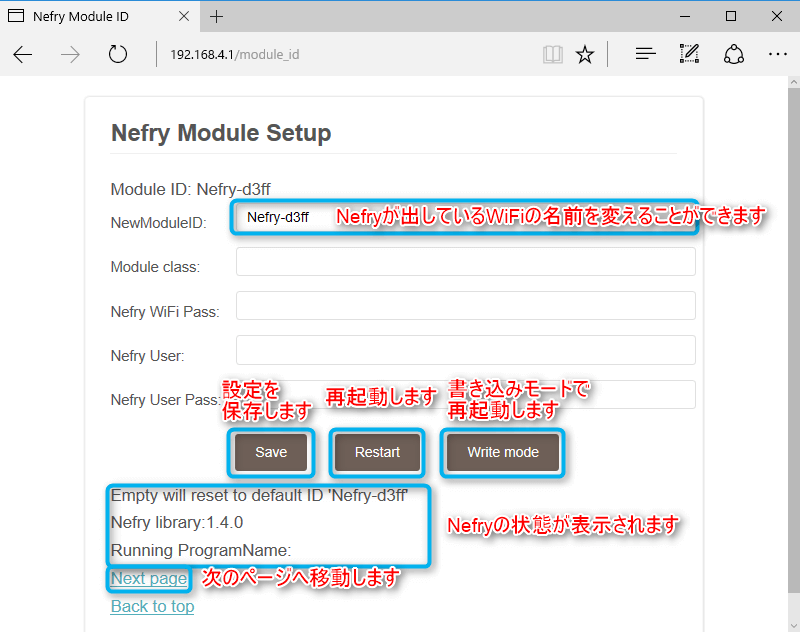Click the scrollbar down arrow

click(x=793, y=626)
